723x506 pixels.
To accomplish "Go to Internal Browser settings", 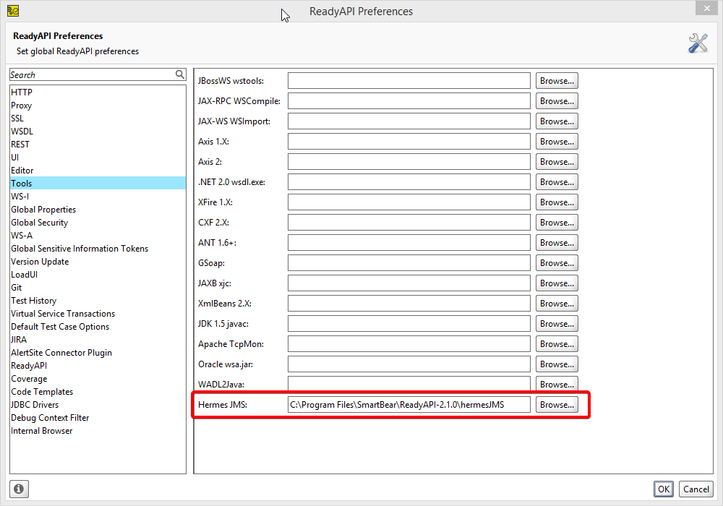I will click(x=41, y=431).
